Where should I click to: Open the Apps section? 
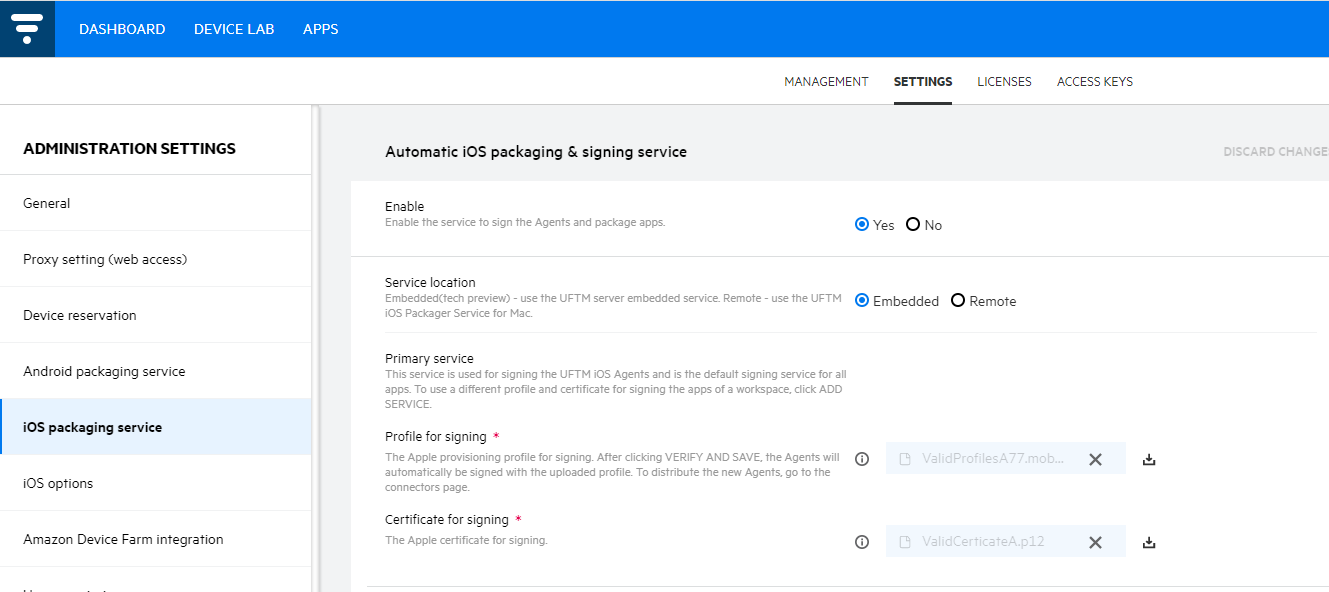(320, 29)
